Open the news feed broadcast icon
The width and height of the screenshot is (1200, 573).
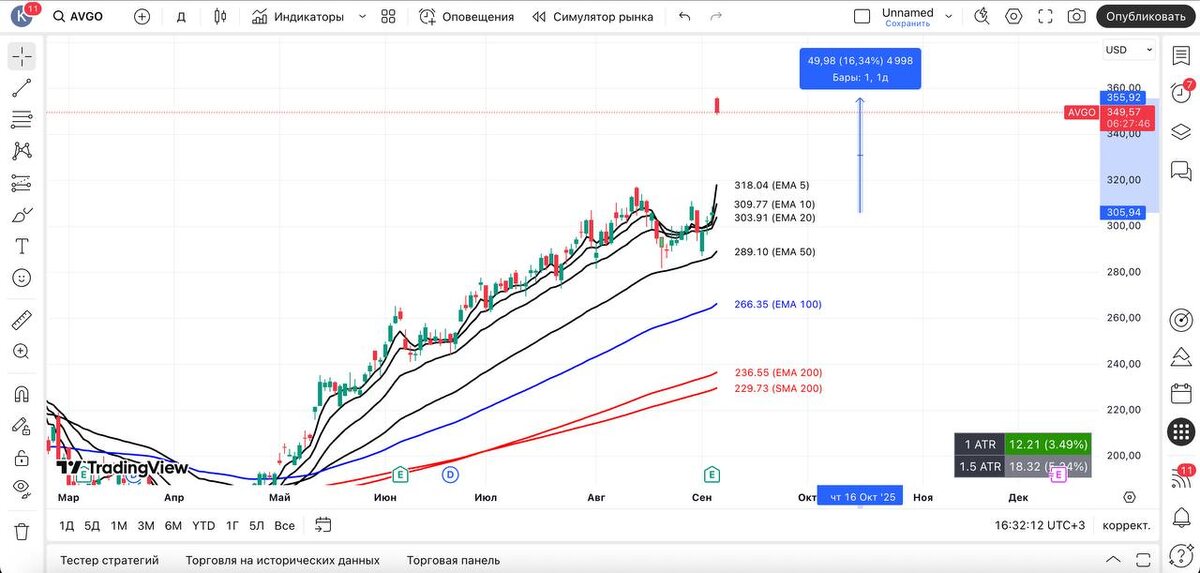pos(1181,478)
